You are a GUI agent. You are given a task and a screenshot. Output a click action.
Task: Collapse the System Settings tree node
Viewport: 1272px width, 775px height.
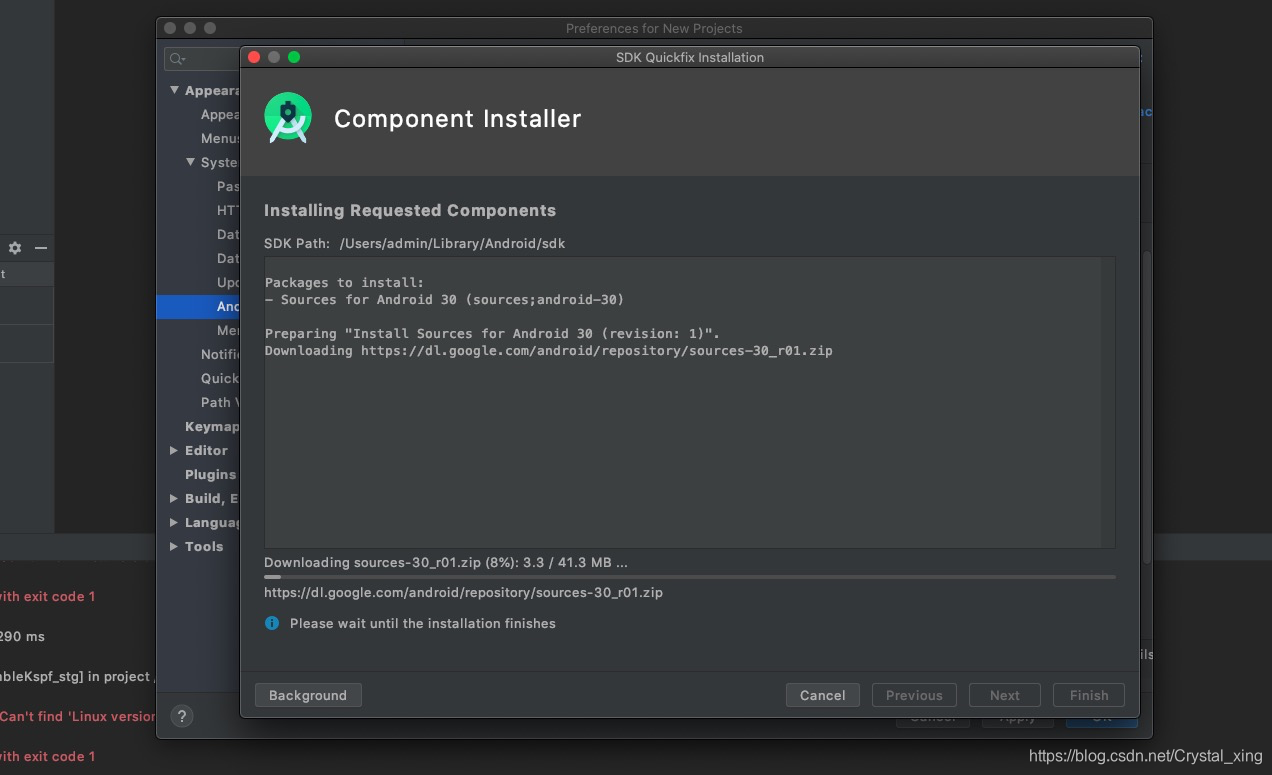pyautogui.click(x=191, y=162)
